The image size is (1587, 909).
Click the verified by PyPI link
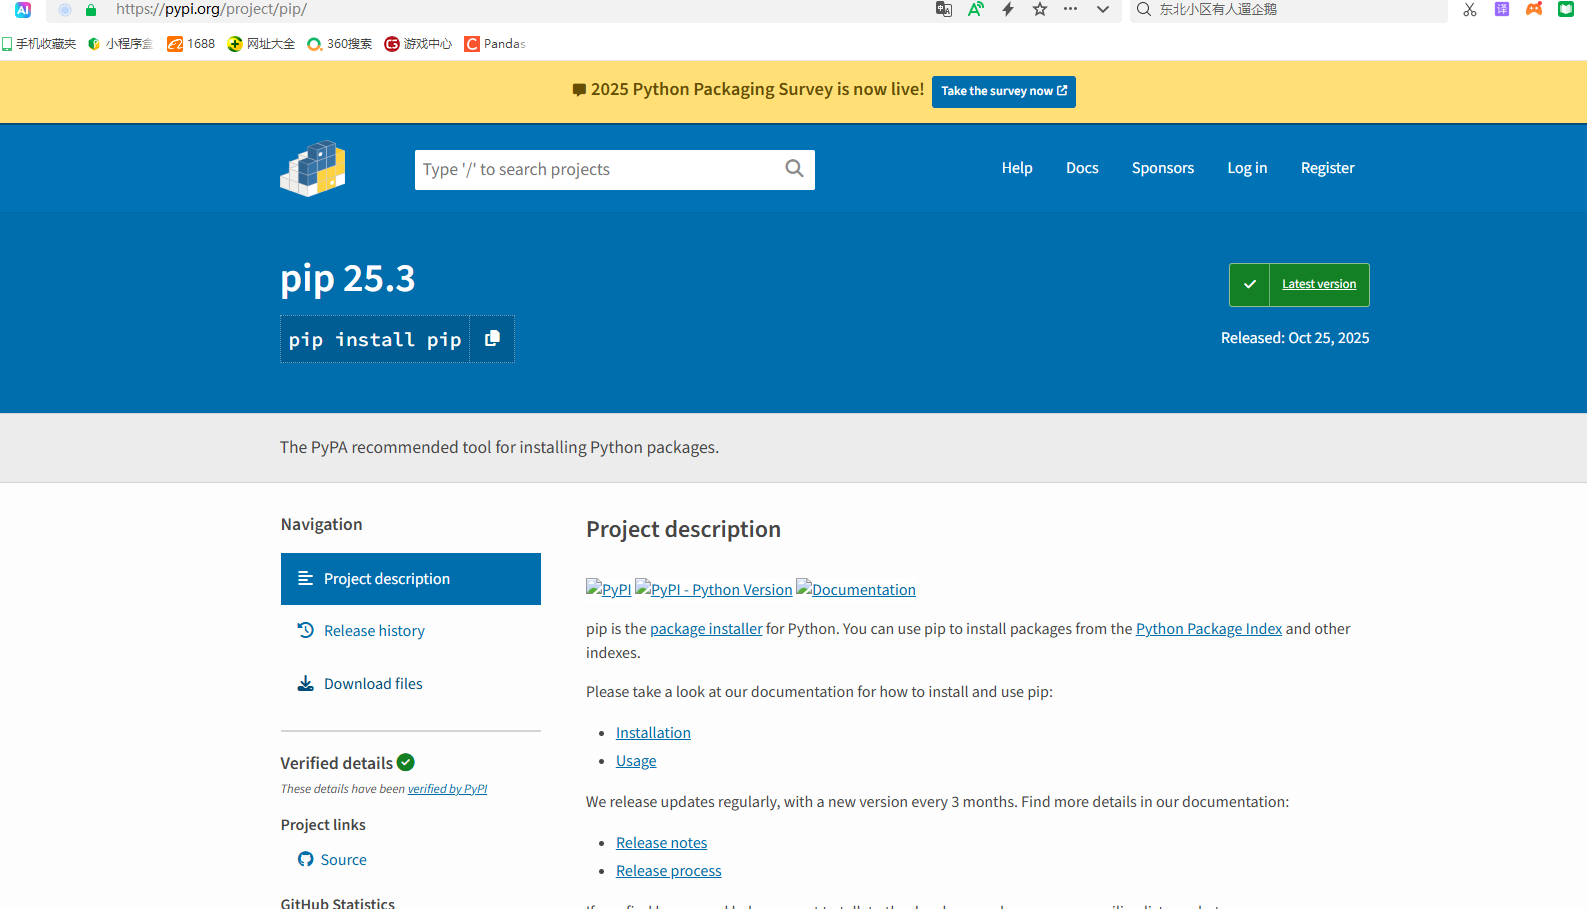(447, 789)
